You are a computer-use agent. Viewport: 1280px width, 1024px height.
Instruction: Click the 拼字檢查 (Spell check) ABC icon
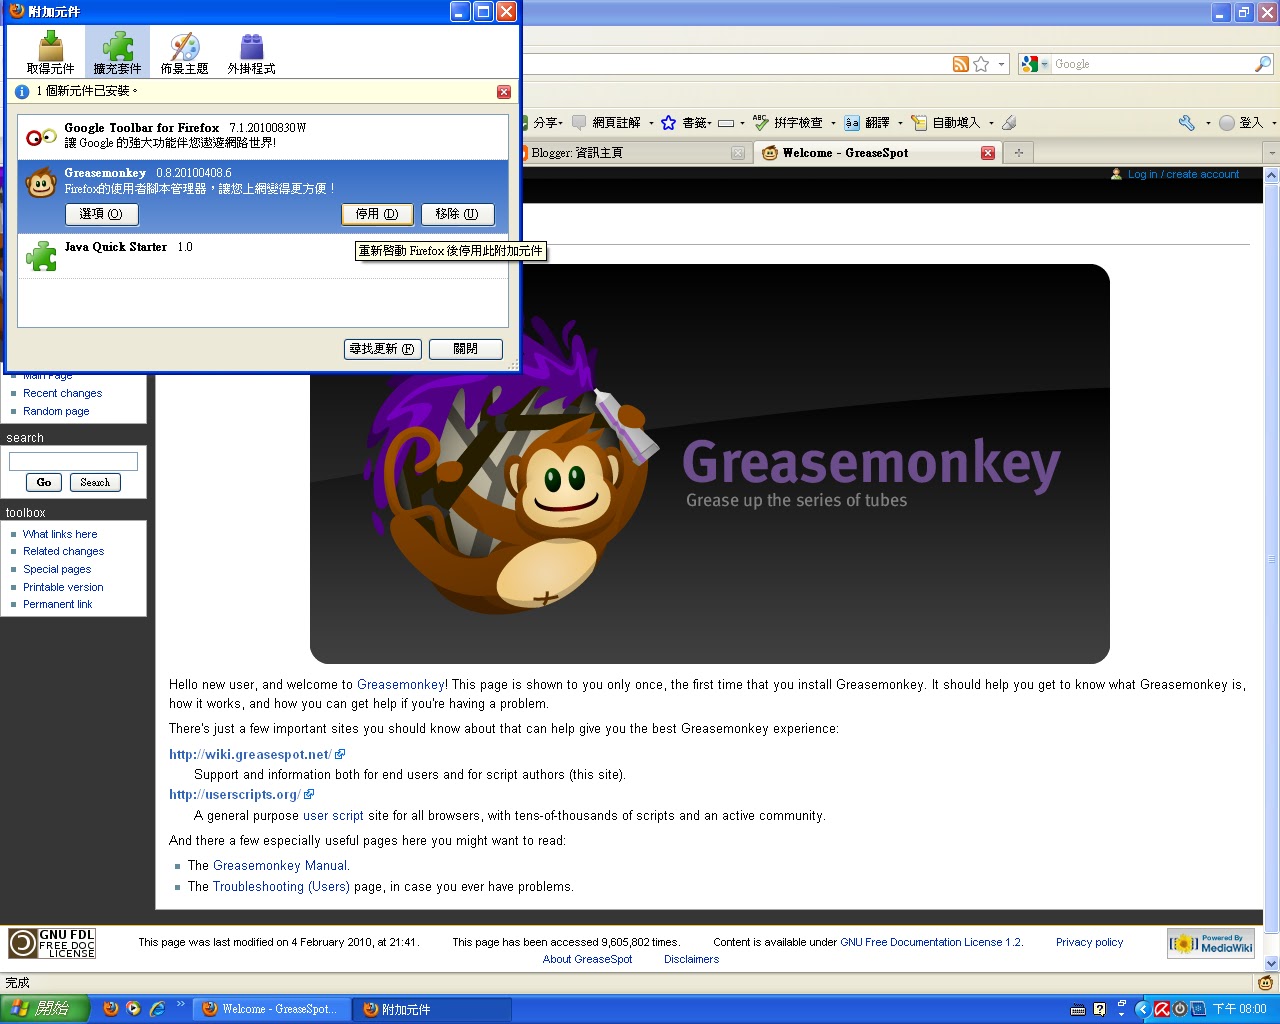pos(761,123)
